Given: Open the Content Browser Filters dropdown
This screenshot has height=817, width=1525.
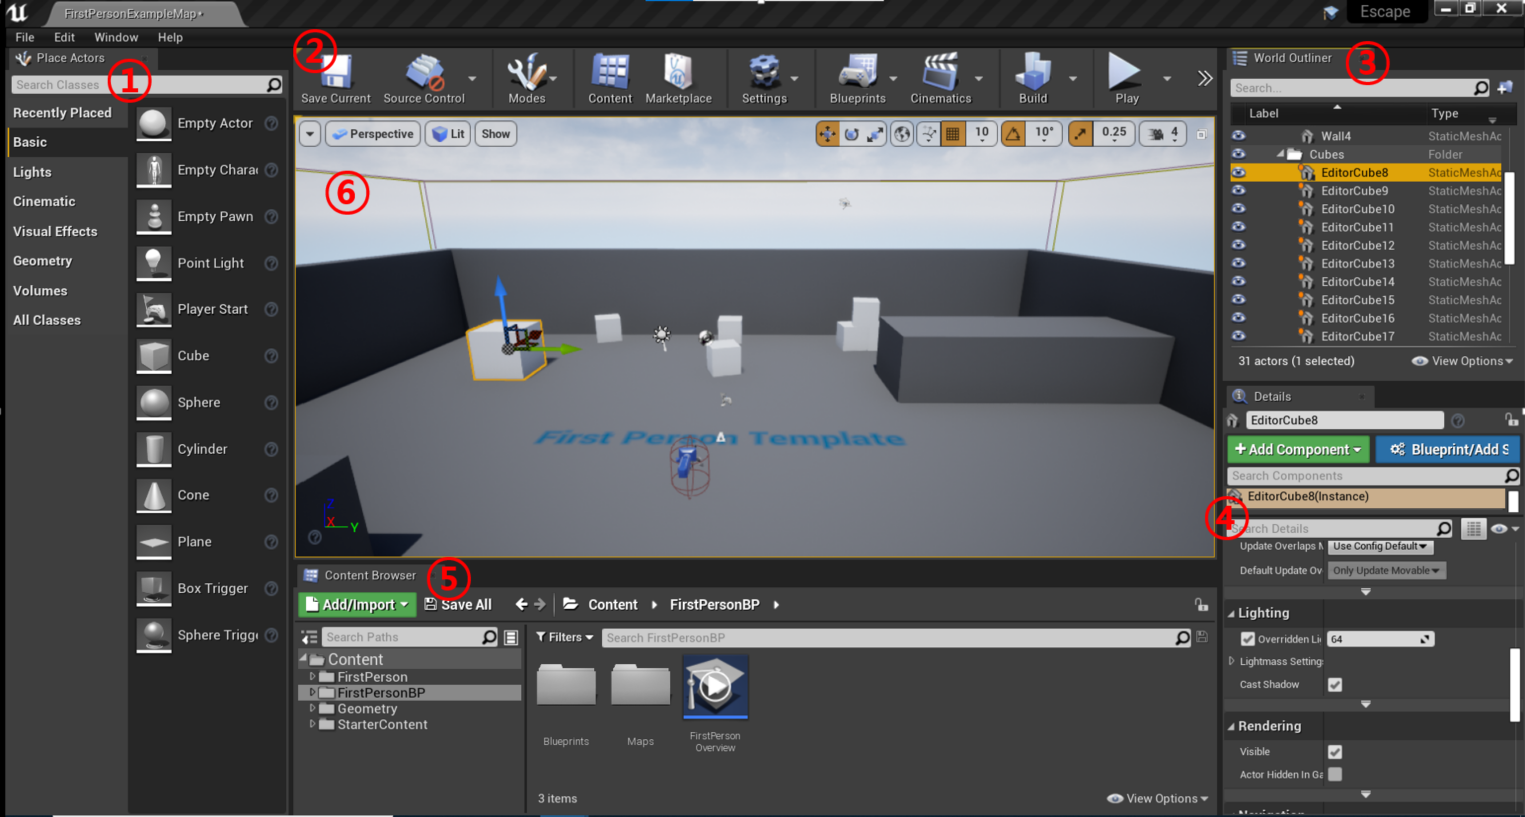Looking at the screenshot, I should pos(564,638).
